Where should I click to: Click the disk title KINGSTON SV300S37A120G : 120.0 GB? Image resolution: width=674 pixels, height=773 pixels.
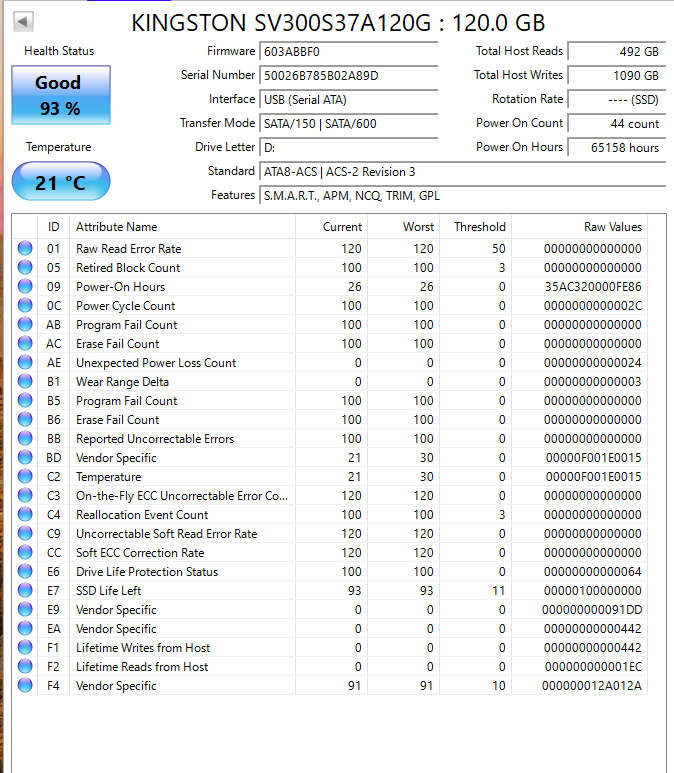(338, 23)
